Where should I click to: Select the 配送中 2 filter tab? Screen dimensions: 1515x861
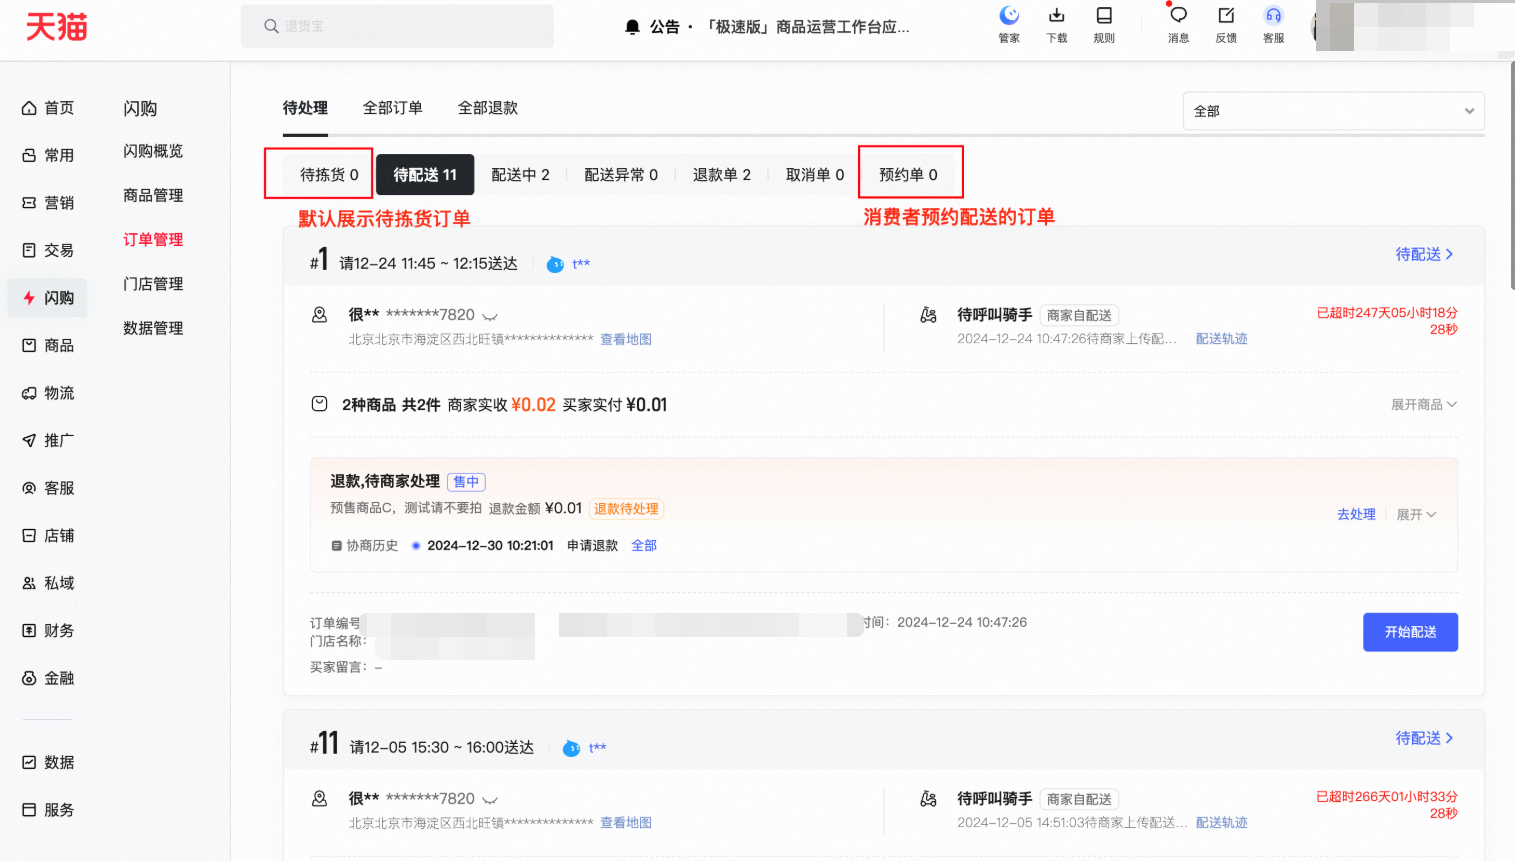point(520,175)
